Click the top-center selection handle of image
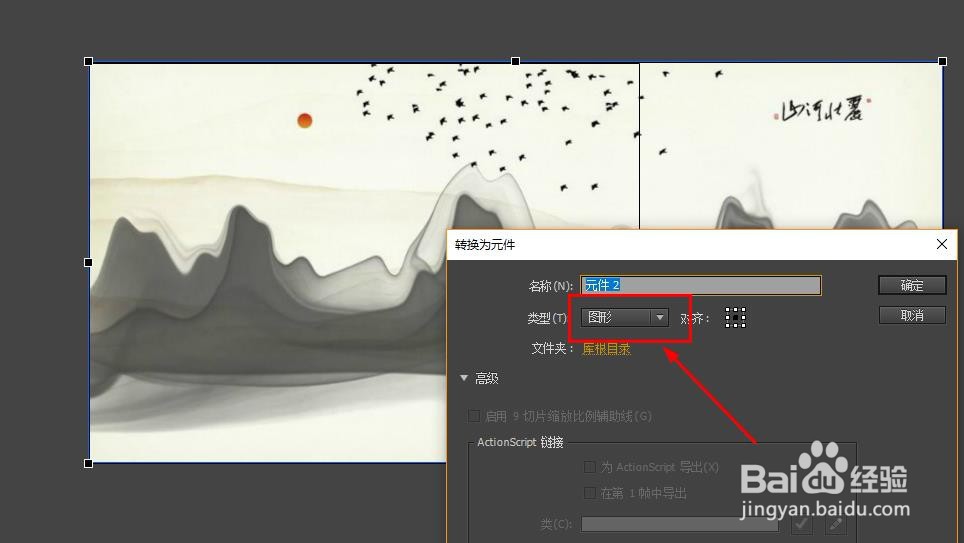 [x=516, y=61]
